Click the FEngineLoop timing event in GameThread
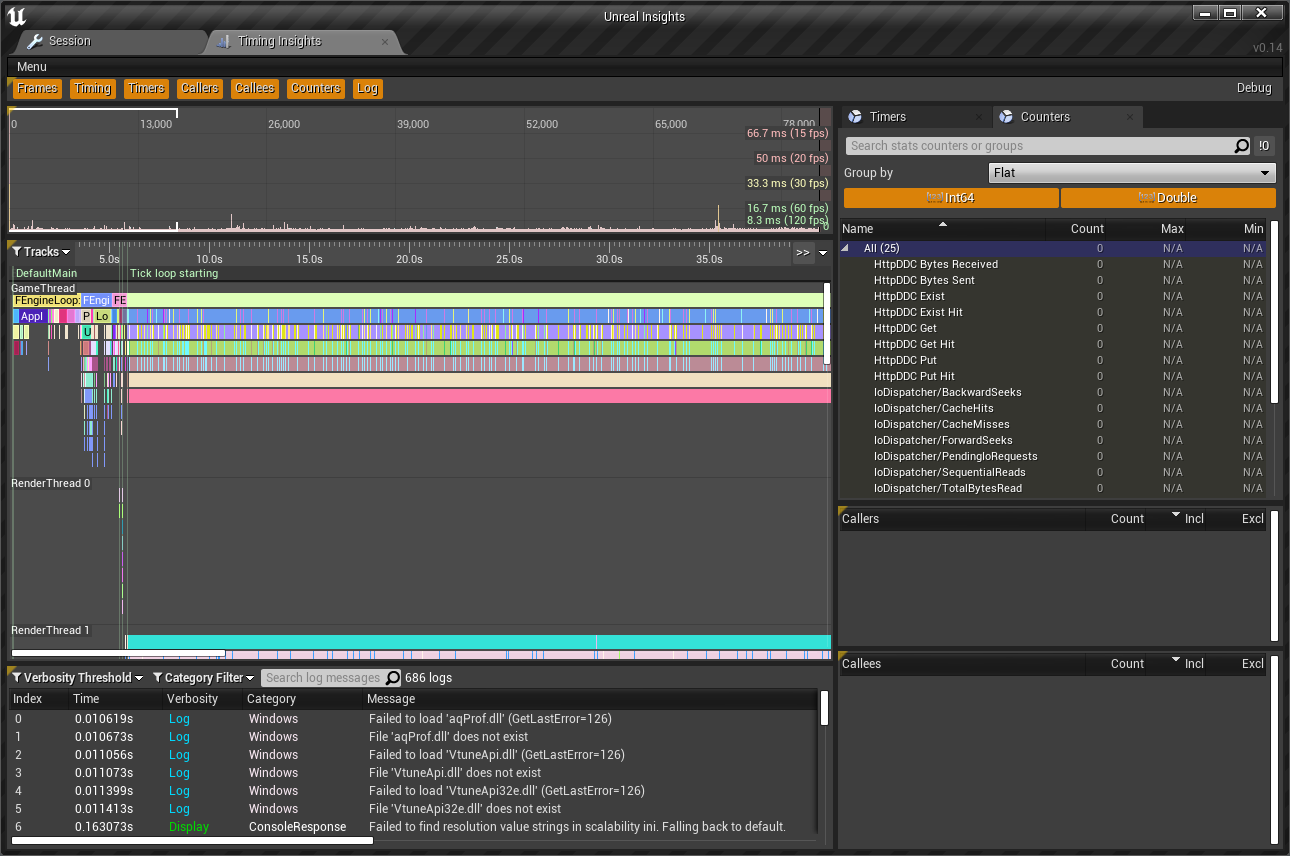 46,300
